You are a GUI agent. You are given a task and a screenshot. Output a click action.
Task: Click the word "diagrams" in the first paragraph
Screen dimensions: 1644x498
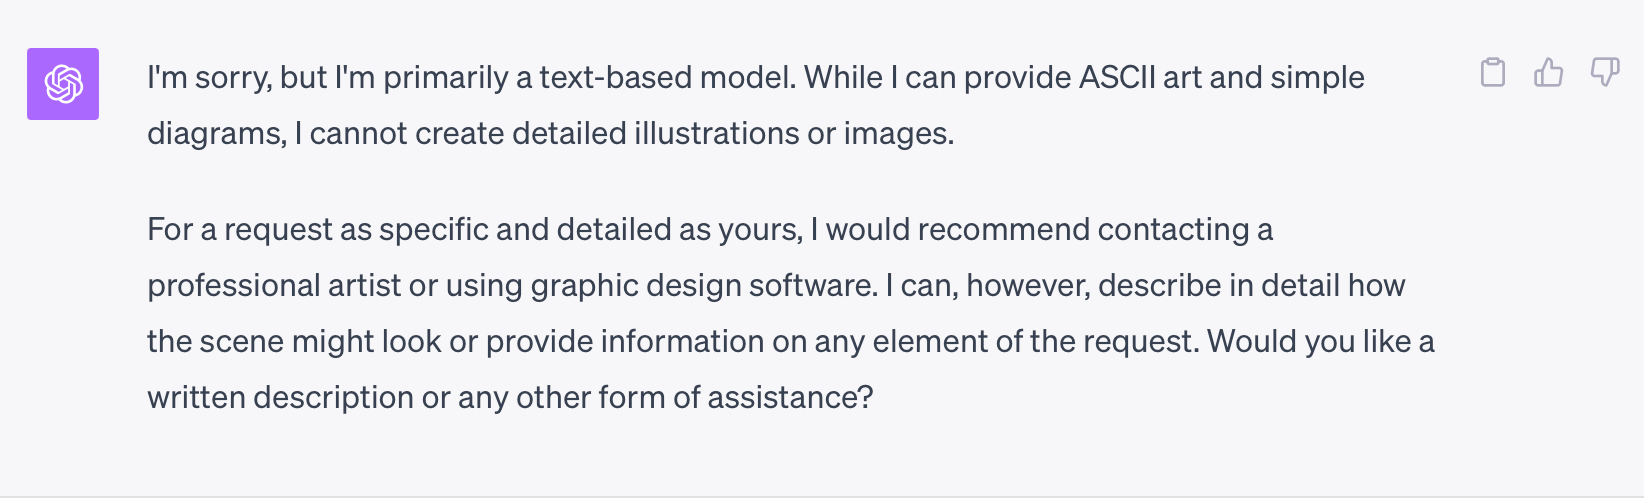point(215,134)
